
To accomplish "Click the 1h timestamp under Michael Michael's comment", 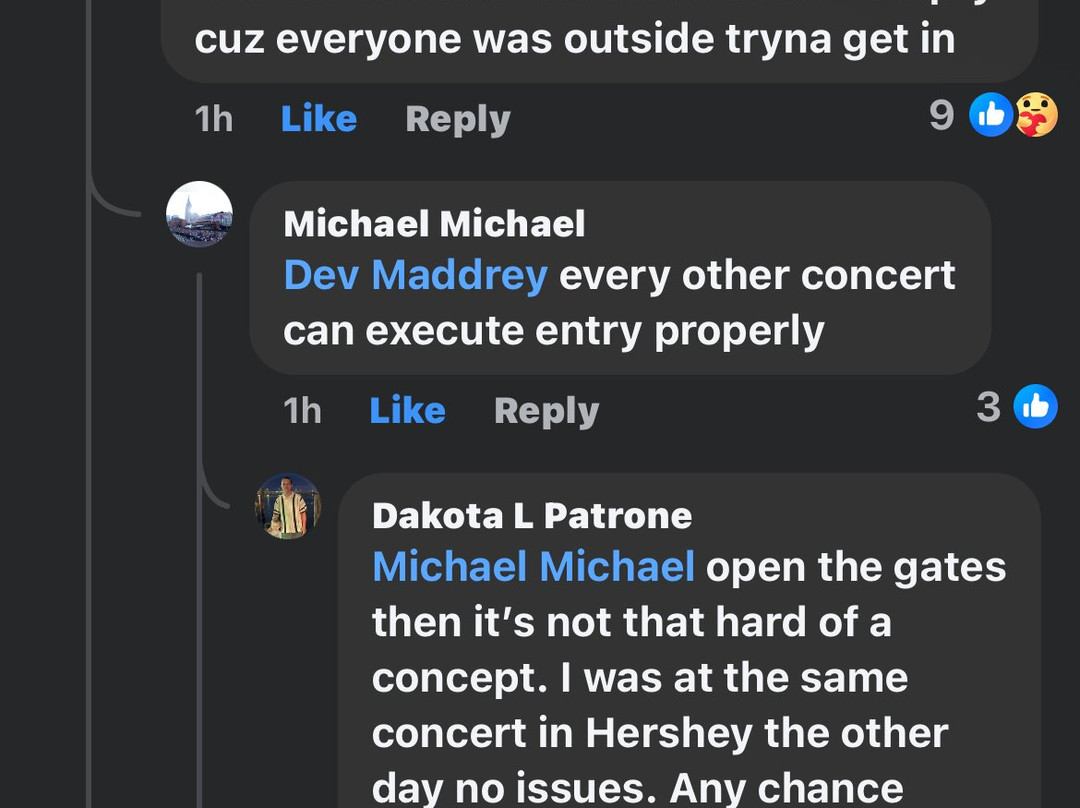I will 302,411.
